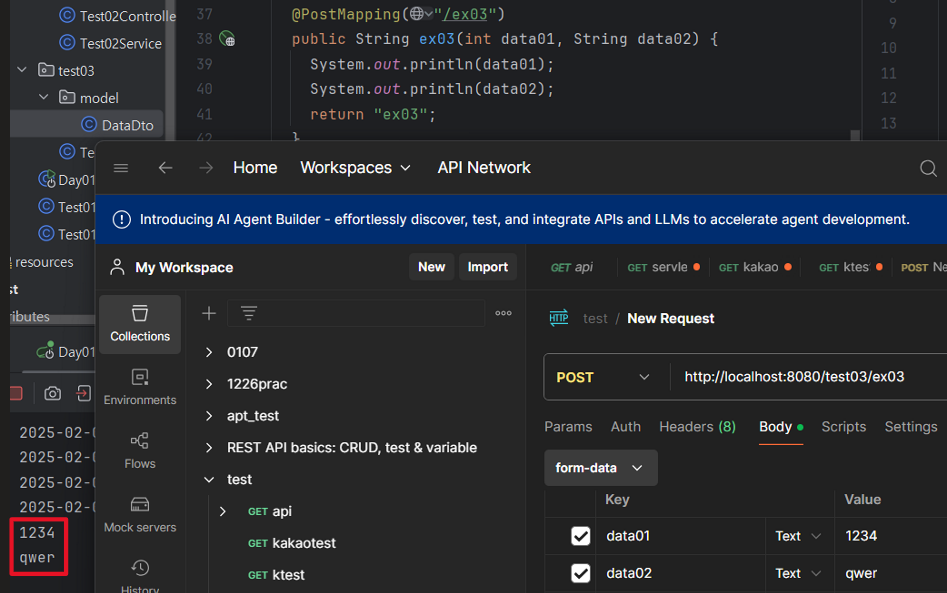The image size is (947, 593).
Task: Click the info icon in the blue banner
Action: tap(121, 219)
